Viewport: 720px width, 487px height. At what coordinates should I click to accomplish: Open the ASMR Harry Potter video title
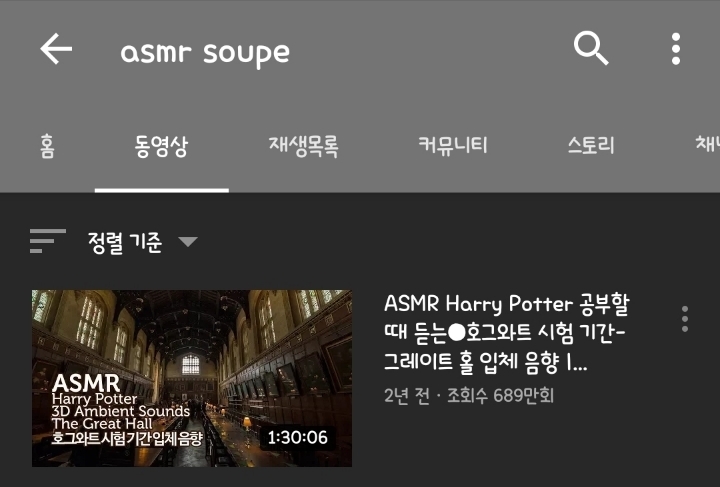pyautogui.click(x=506, y=333)
